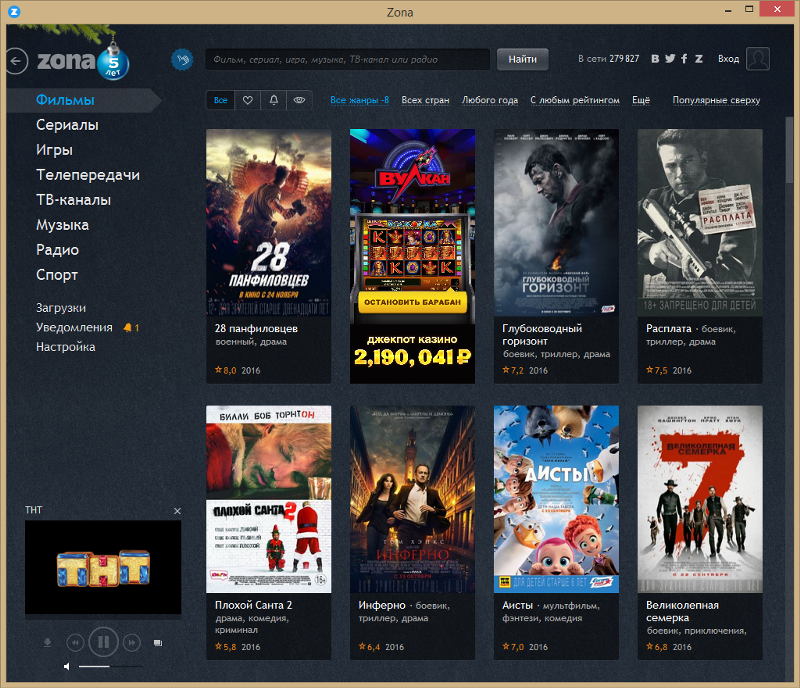
Task: Show watched with the eye filter
Action: pos(299,100)
